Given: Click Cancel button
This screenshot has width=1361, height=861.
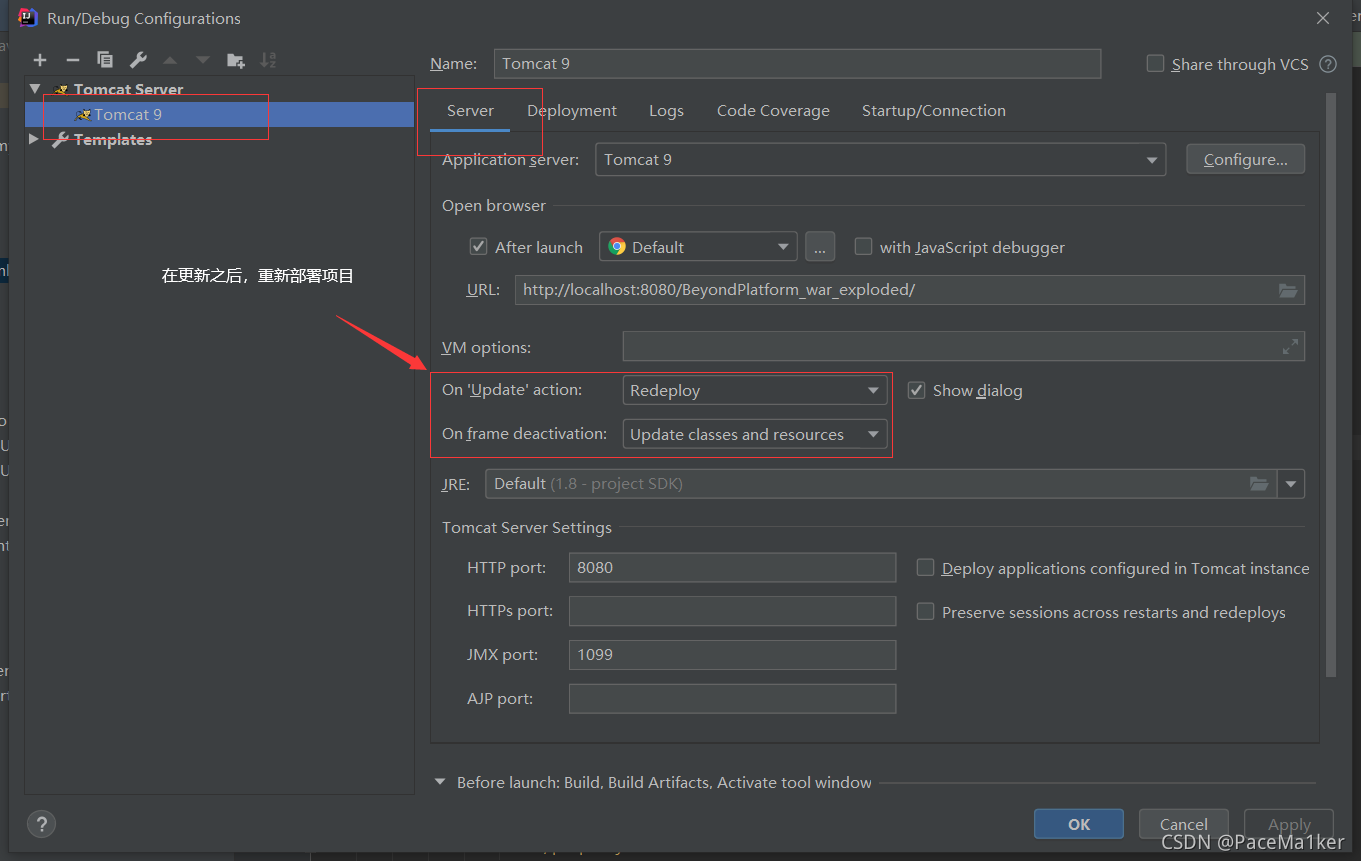Looking at the screenshot, I should [x=1184, y=824].
